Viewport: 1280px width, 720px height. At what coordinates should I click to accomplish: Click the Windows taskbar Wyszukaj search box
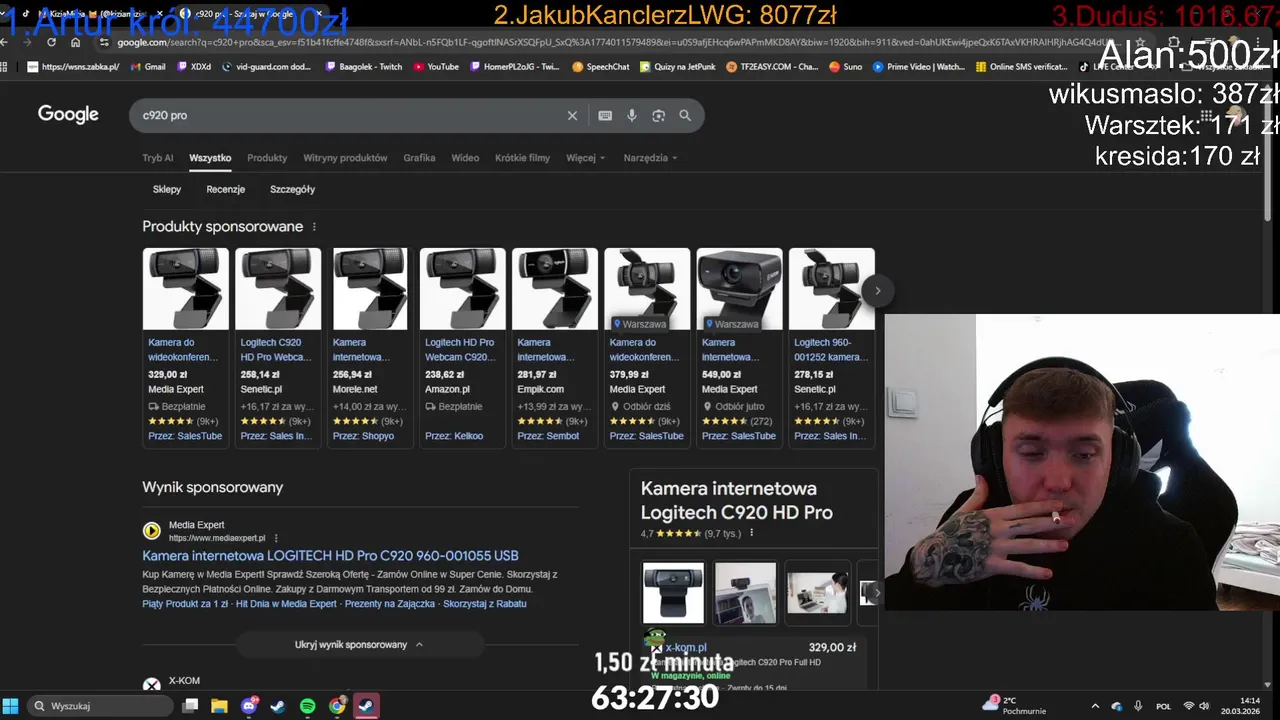(100, 706)
